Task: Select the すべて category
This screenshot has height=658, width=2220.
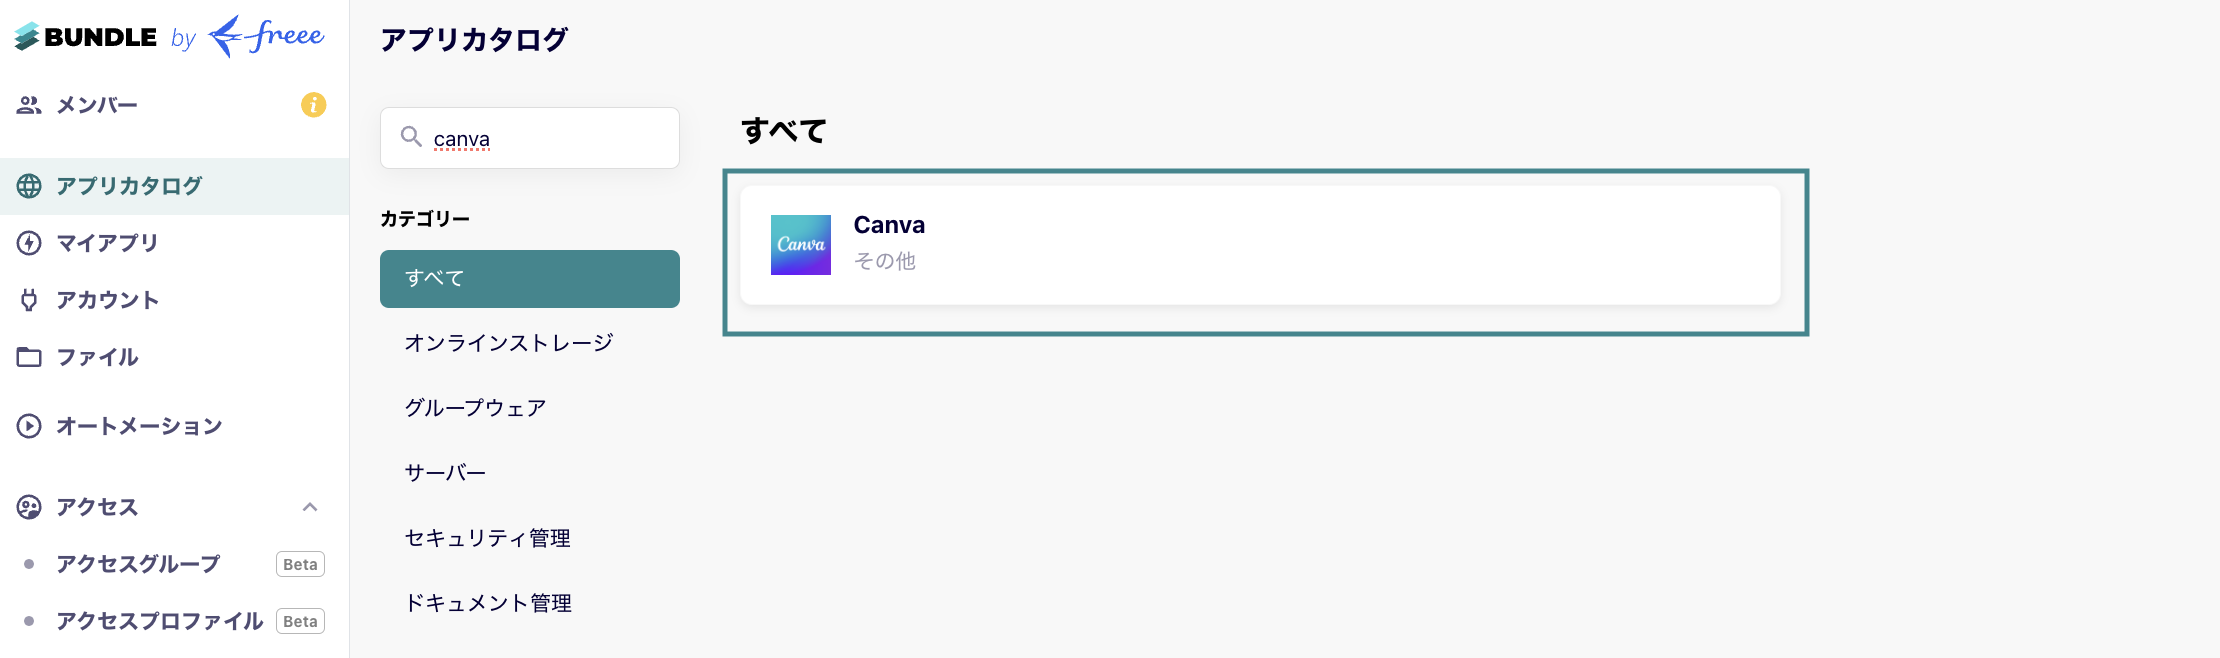Action: pyautogui.click(x=529, y=278)
